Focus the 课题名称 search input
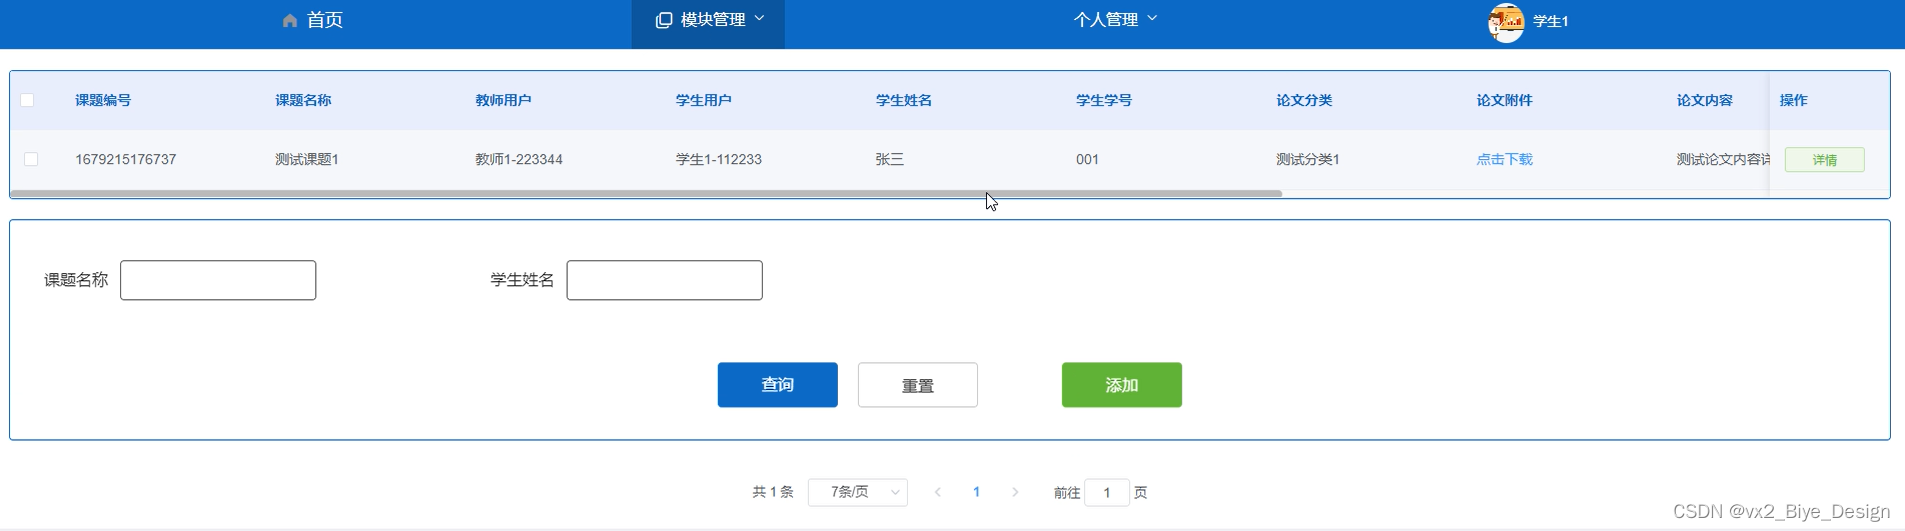 pyautogui.click(x=218, y=280)
